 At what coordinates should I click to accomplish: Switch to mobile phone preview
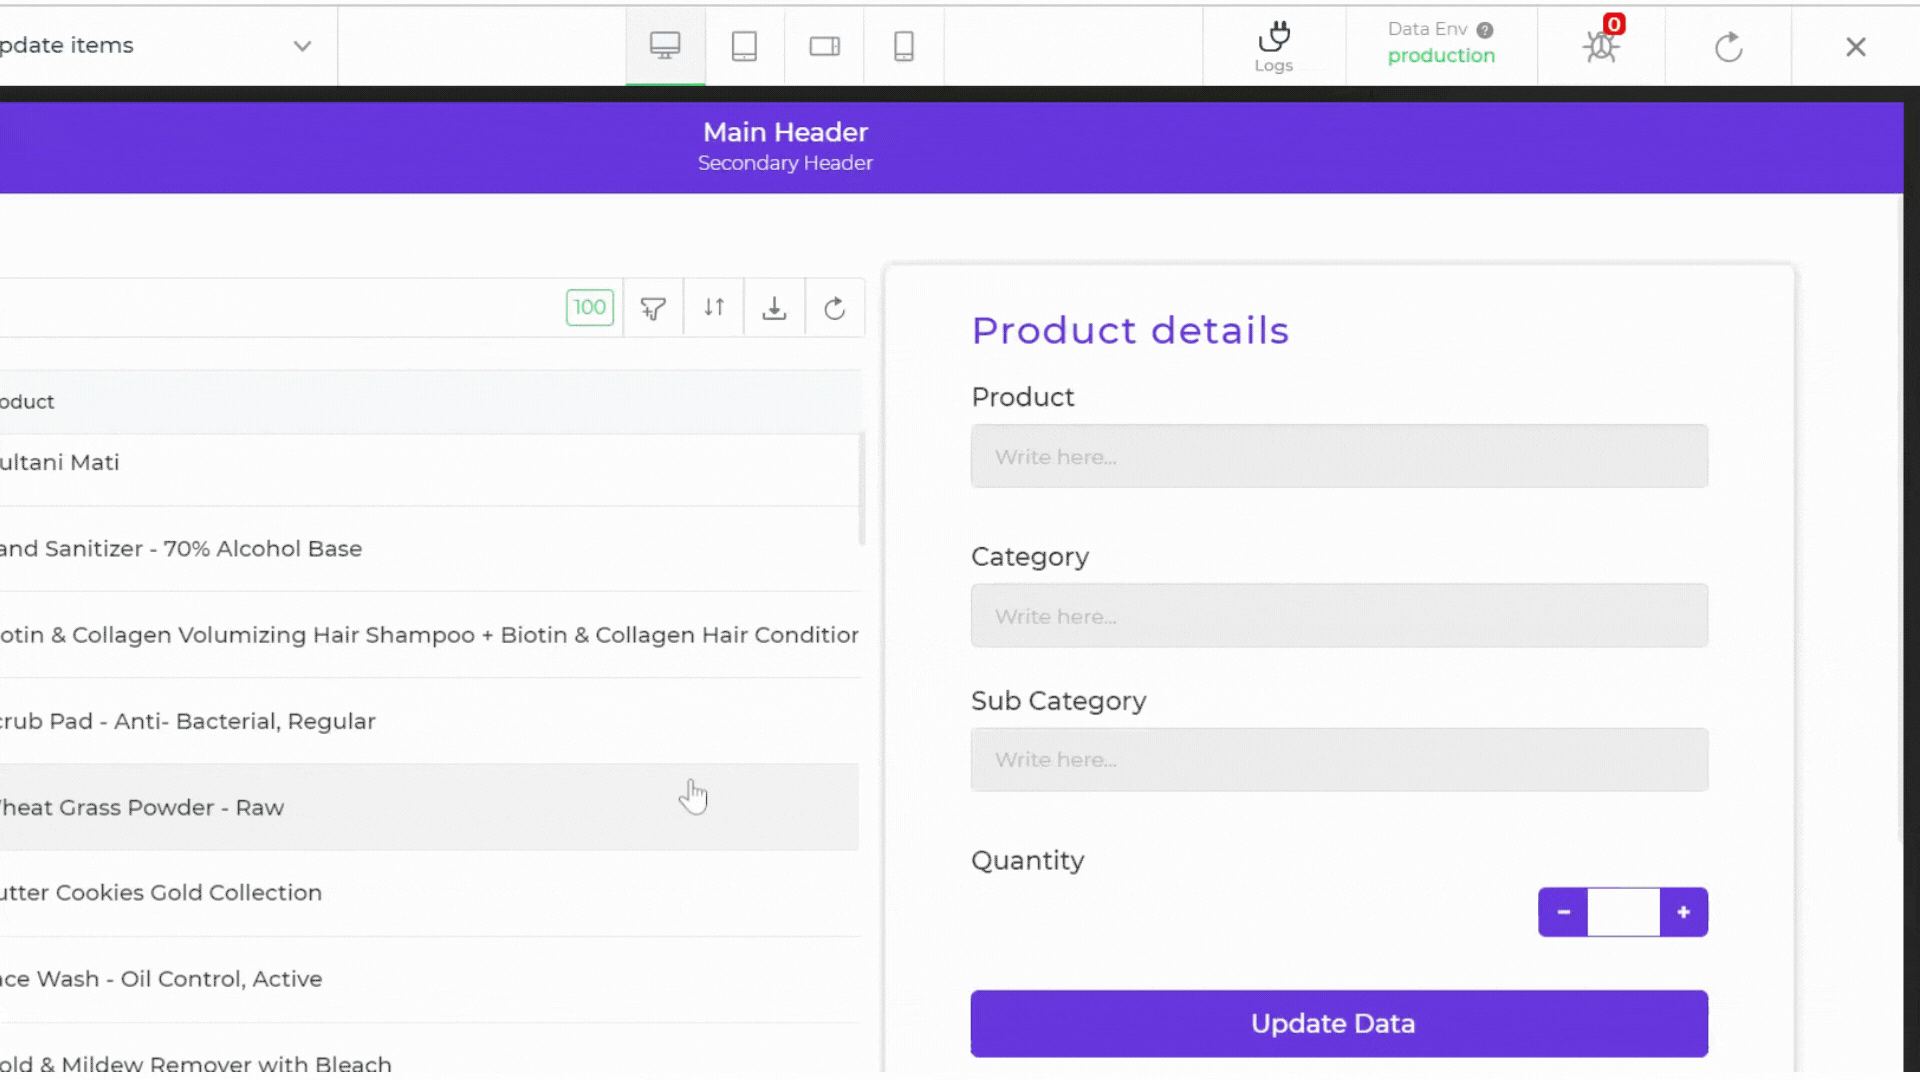click(x=903, y=46)
